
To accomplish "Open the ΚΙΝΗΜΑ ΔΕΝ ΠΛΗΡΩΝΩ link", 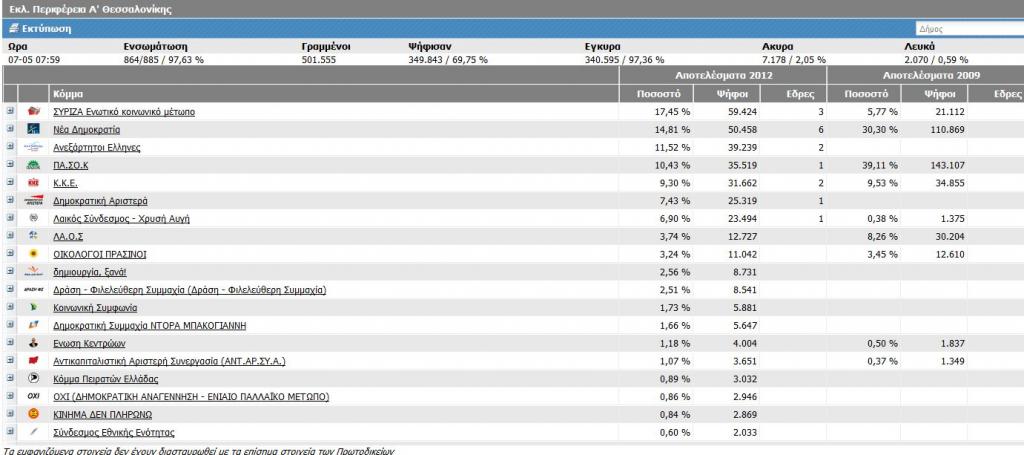I will pyautogui.click(x=103, y=414).
